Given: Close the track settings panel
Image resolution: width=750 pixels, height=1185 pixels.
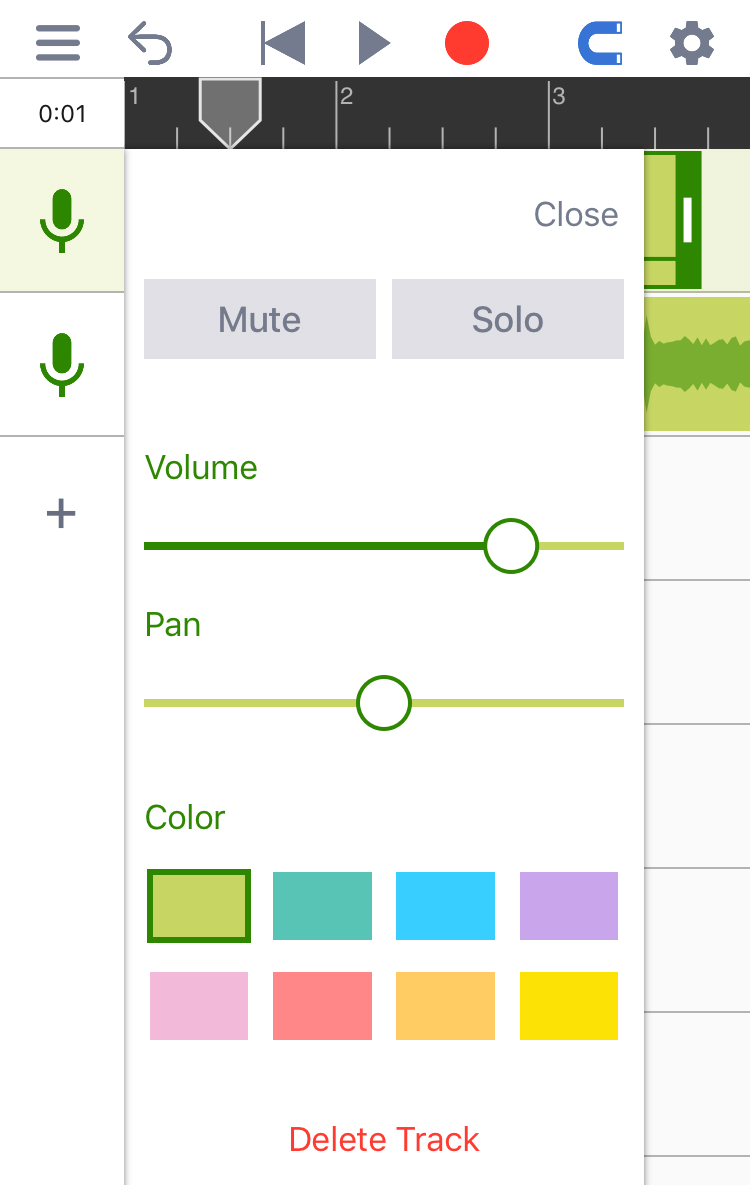Looking at the screenshot, I should [576, 215].
